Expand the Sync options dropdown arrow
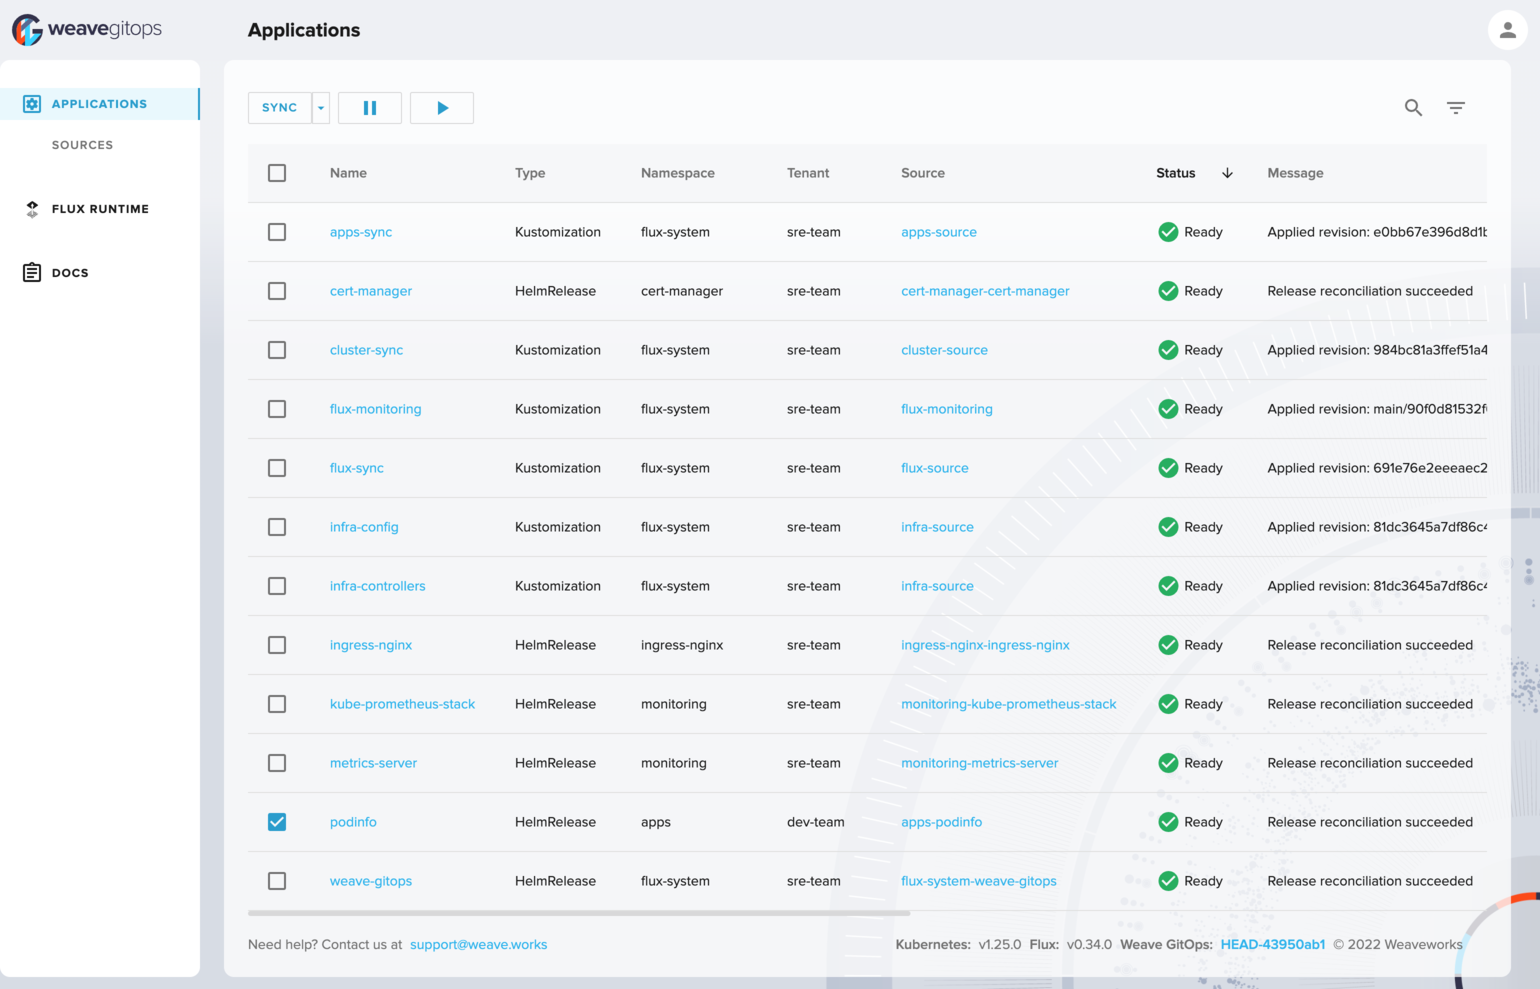This screenshot has width=1540, height=989. click(321, 108)
